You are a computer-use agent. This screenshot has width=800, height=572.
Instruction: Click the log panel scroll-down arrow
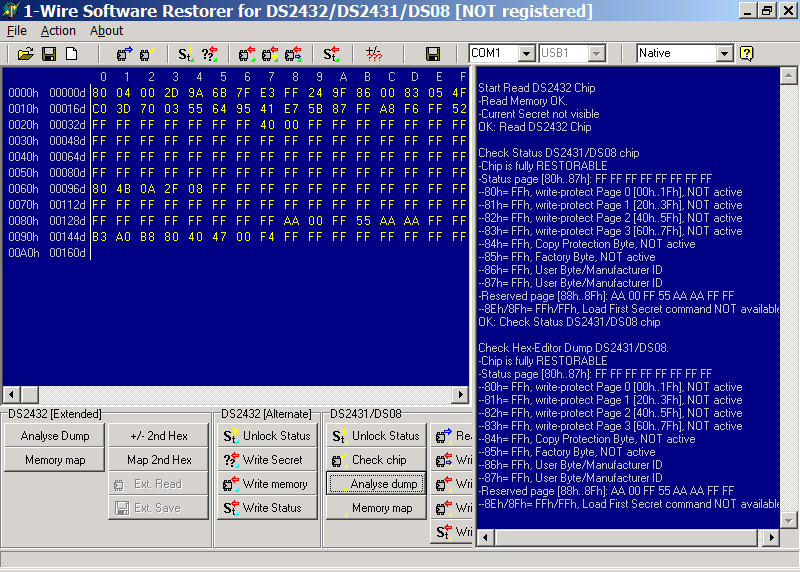point(788,520)
